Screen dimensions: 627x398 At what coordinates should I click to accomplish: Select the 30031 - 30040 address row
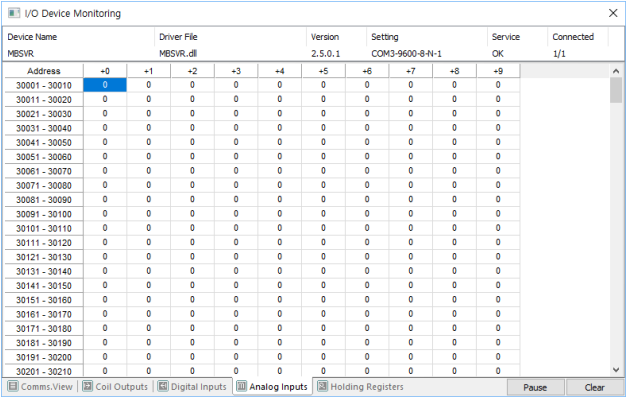(x=44, y=128)
